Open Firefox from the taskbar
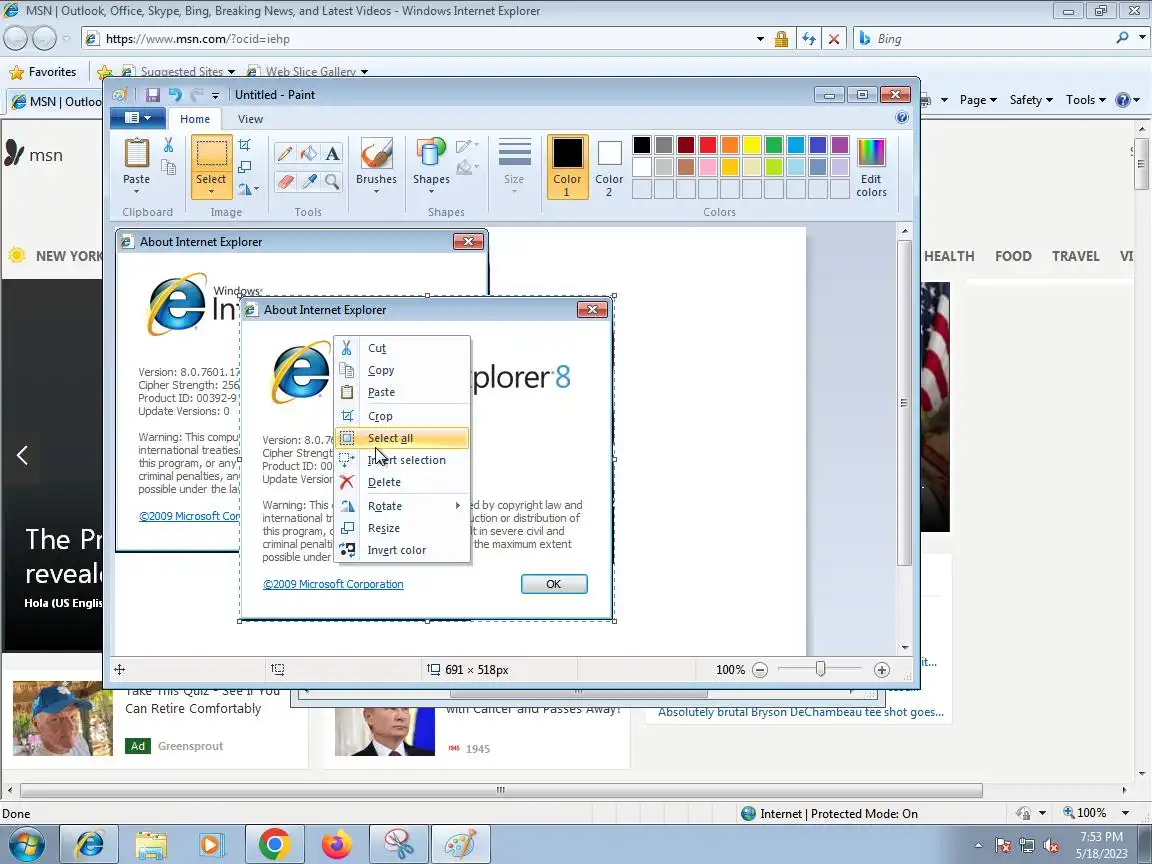1152x864 pixels. pos(336,844)
